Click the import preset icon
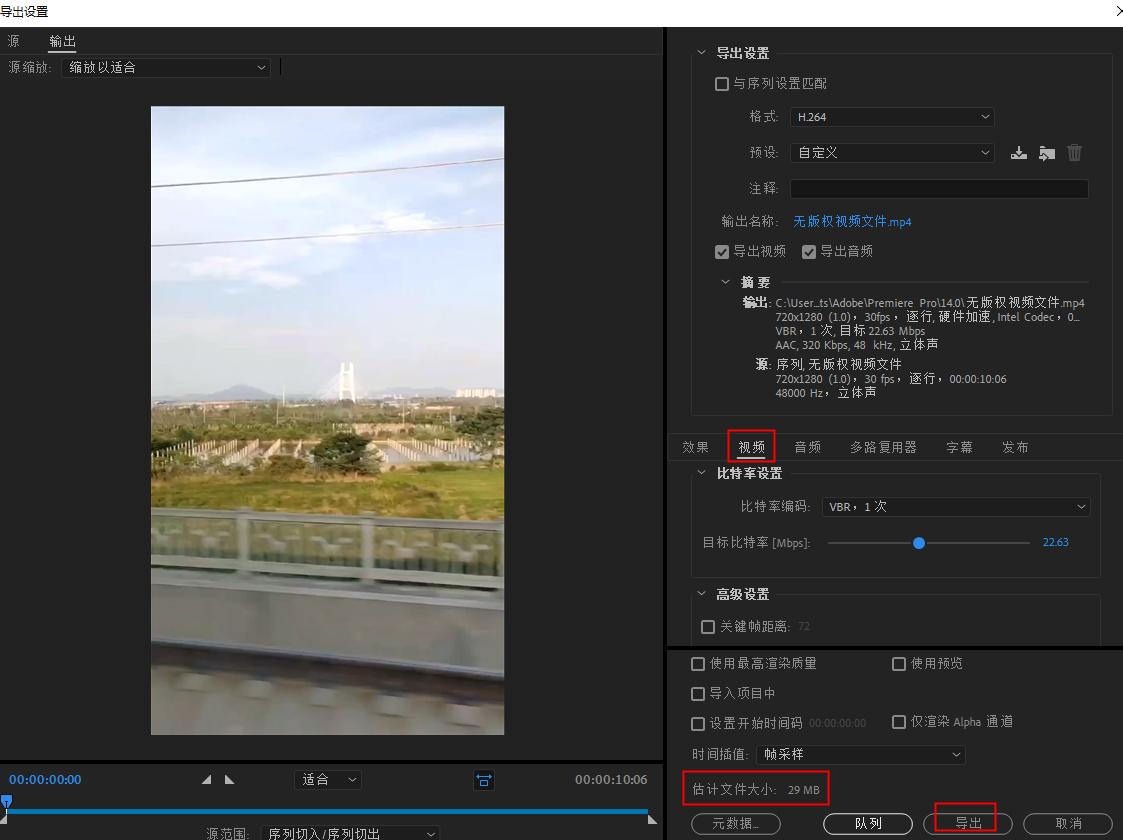This screenshot has height=840, width=1123. coord(1046,153)
